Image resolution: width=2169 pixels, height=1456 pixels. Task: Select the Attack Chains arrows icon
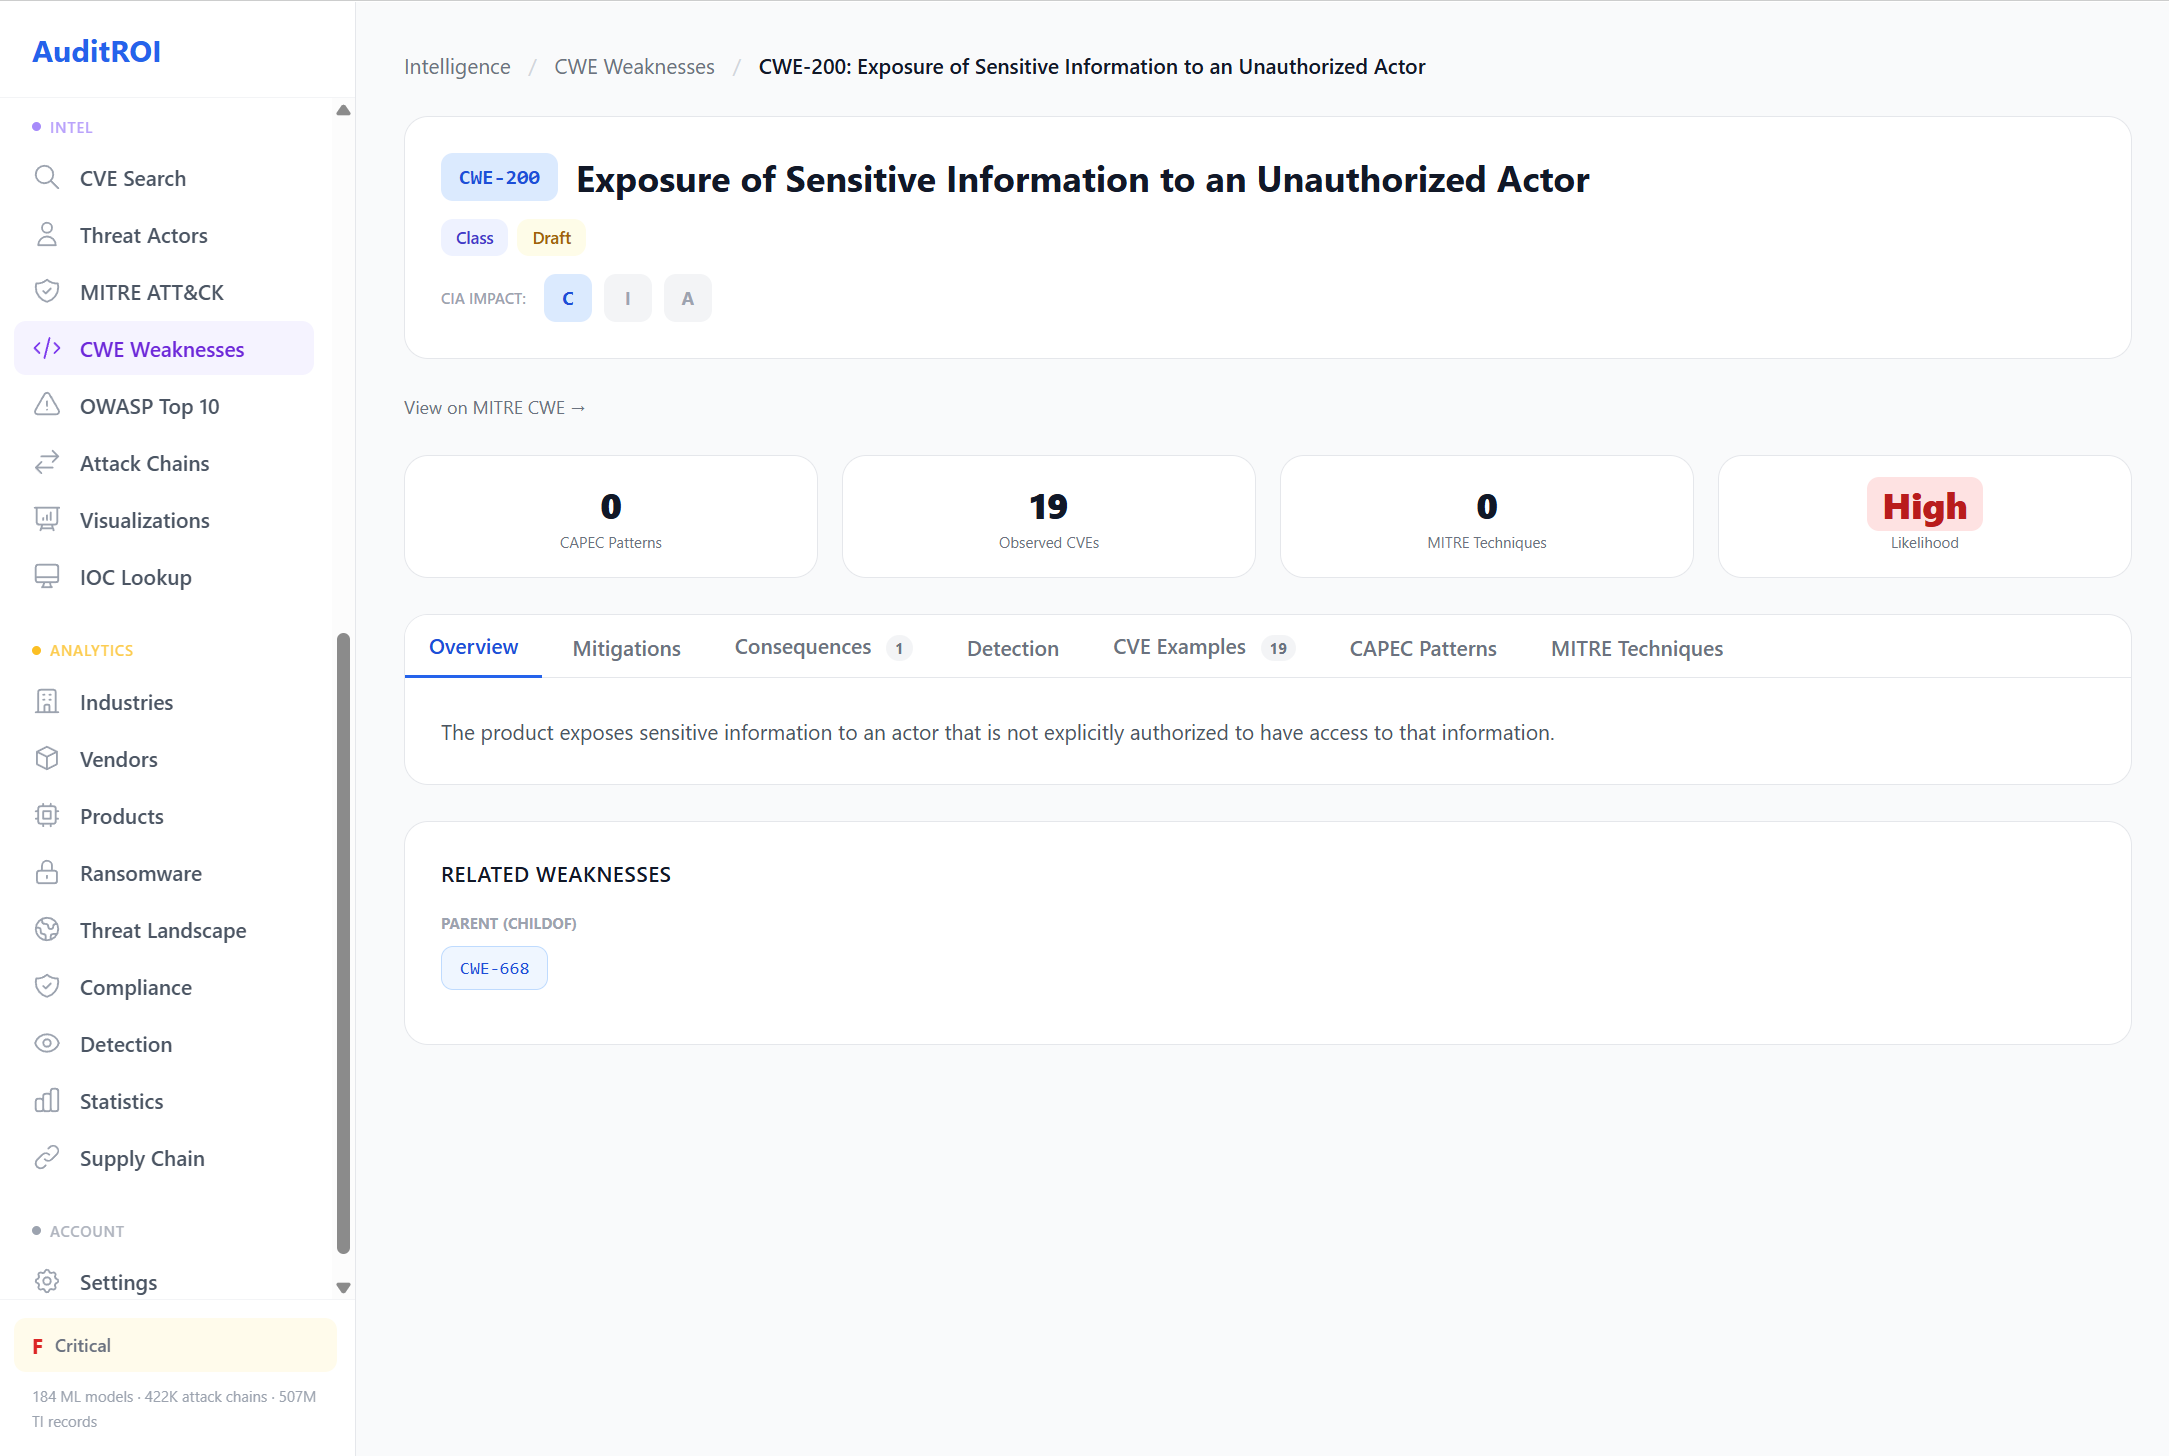47,462
